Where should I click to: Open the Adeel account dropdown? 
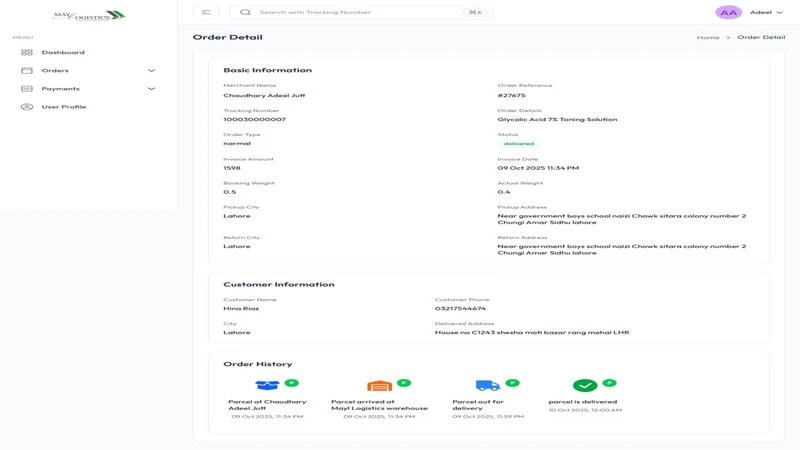click(766, 12)
